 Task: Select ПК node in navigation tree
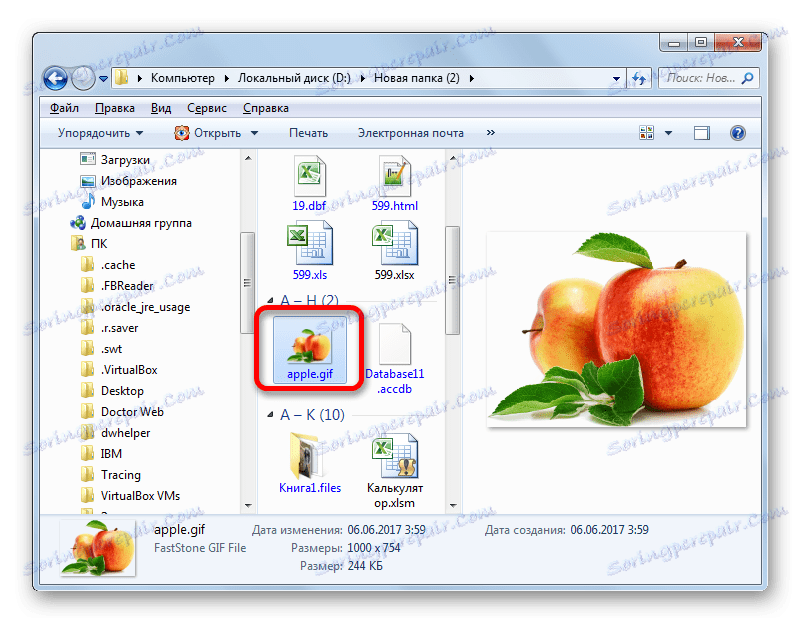[x=99, y=244]
